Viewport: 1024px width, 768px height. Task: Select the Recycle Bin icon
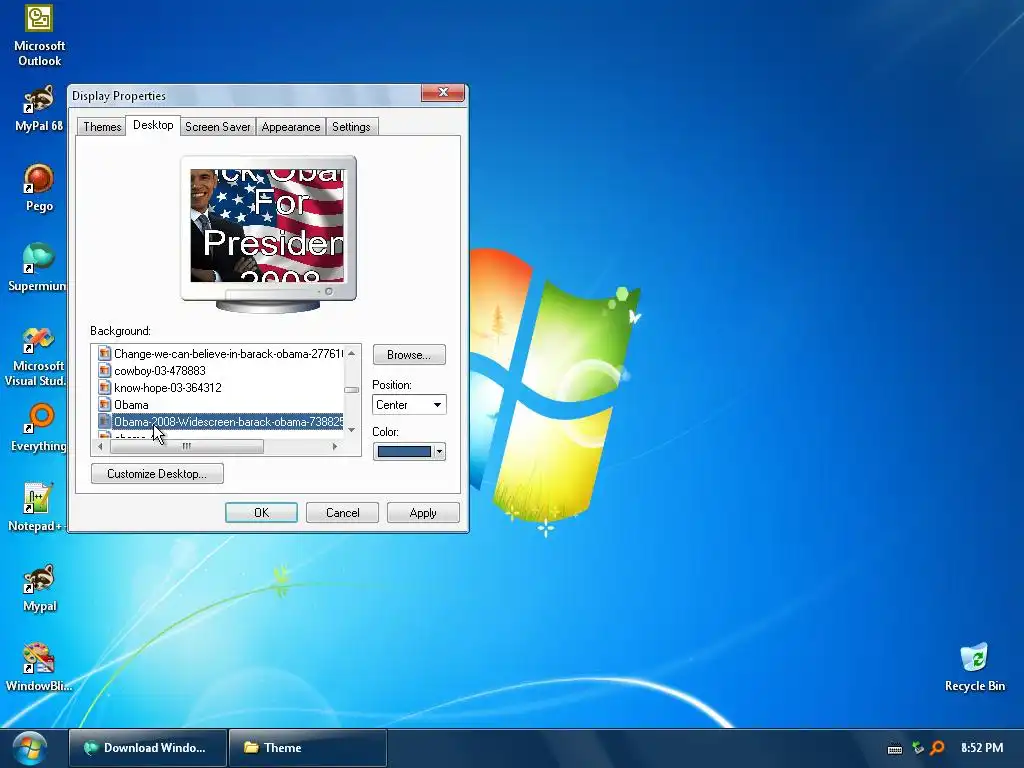[x=974, y=667]
